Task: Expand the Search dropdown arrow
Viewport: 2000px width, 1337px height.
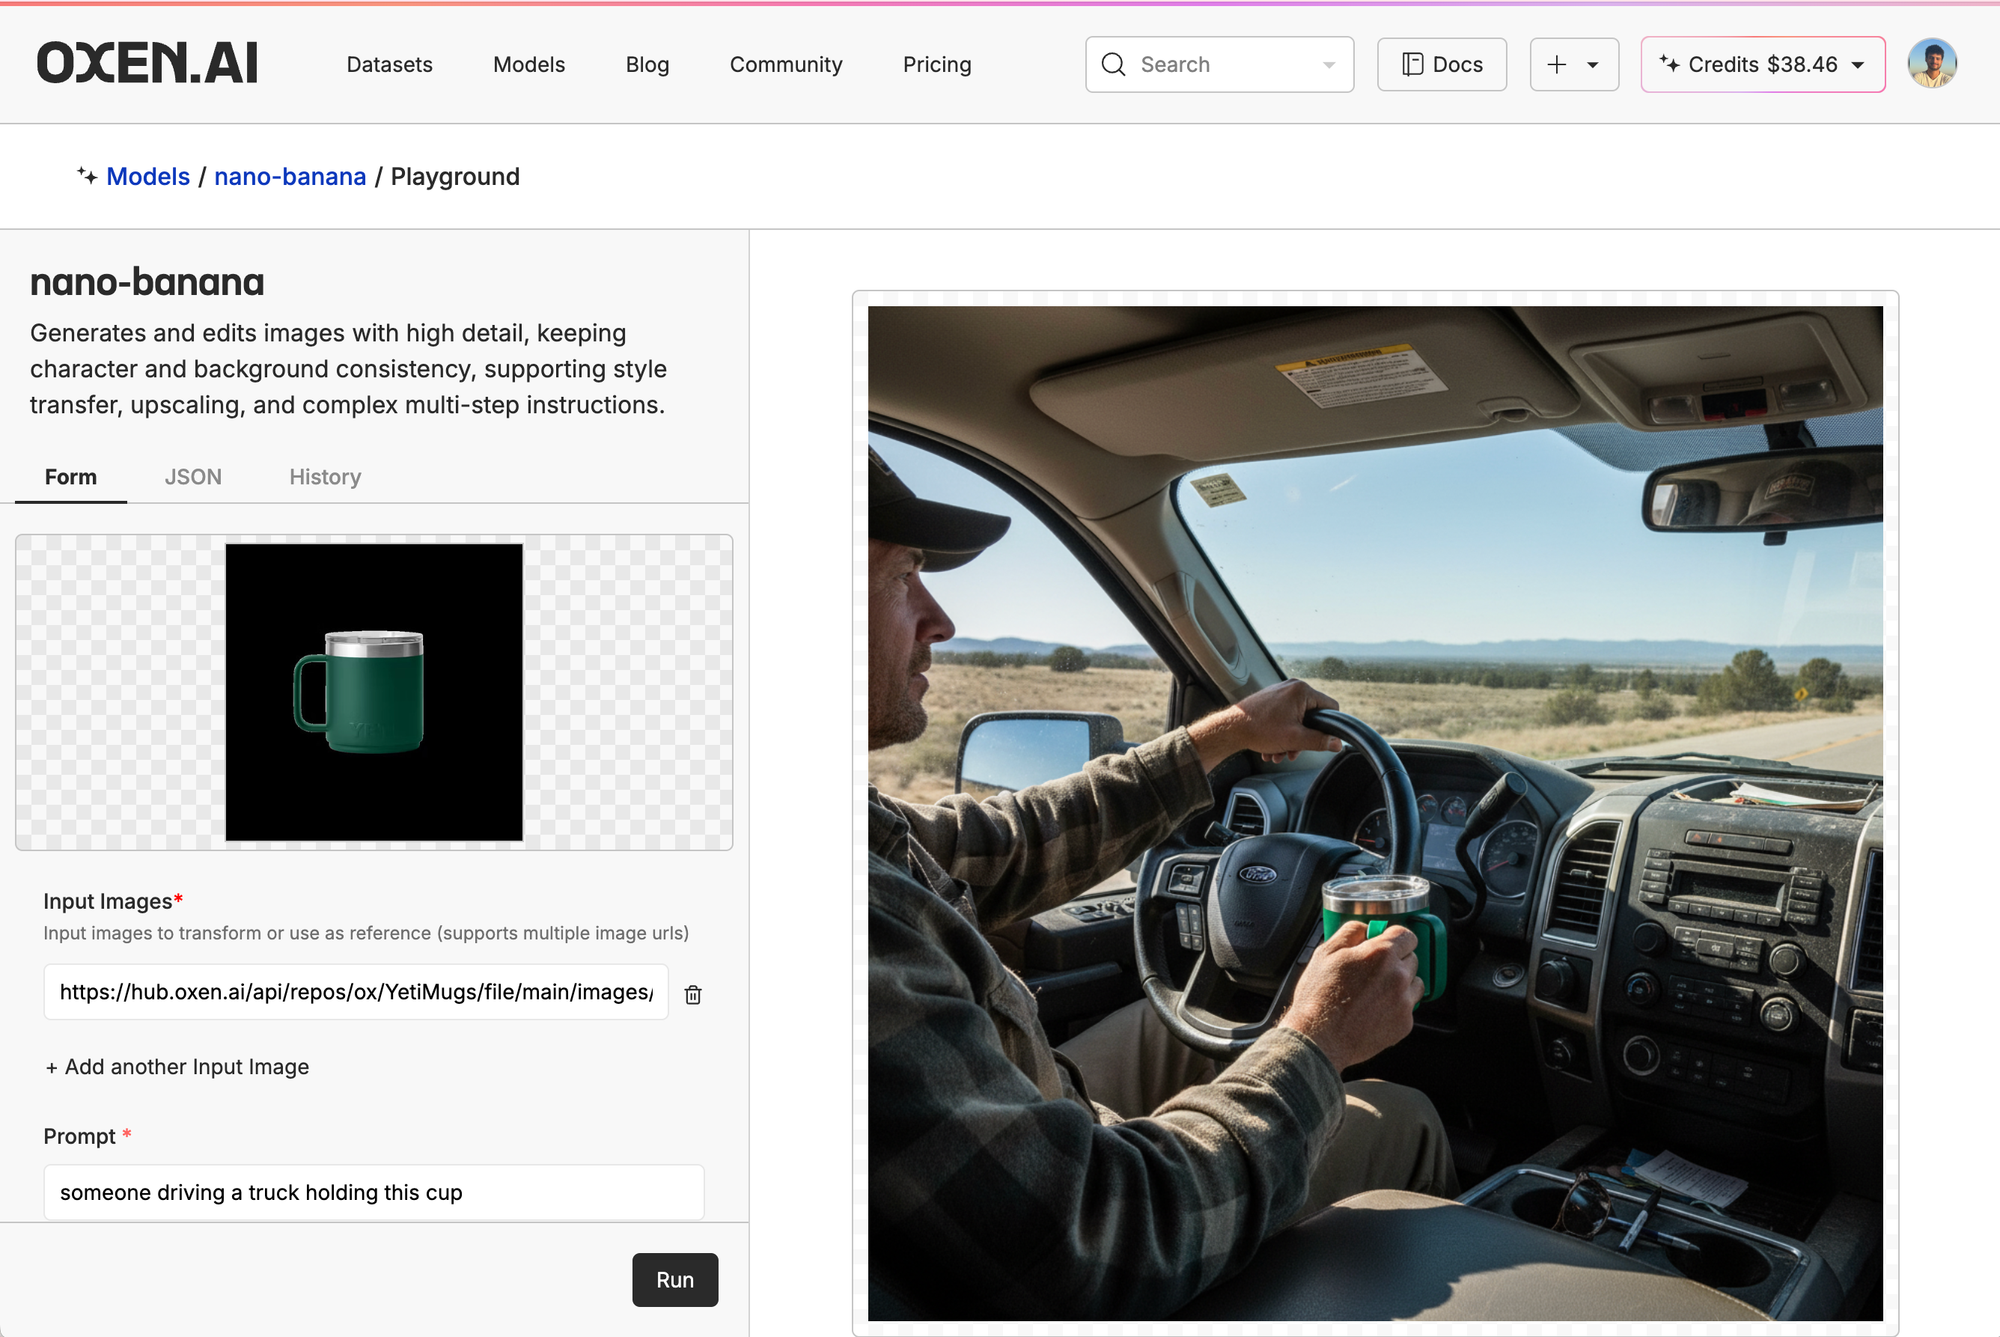Action: [1329, 65]
